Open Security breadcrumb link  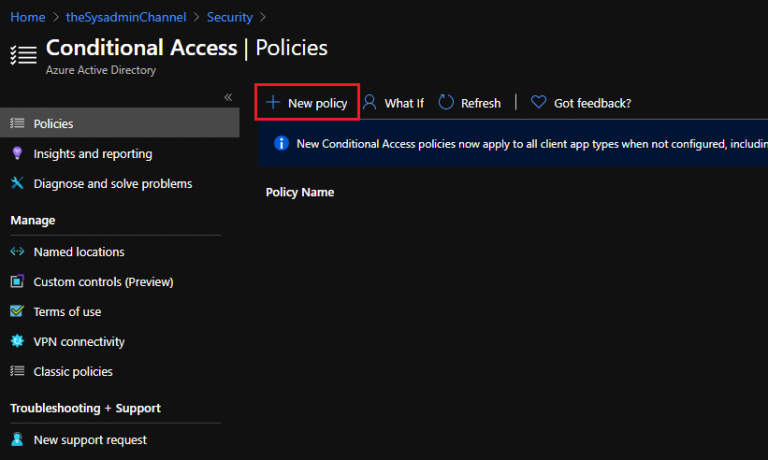[230, 17]
